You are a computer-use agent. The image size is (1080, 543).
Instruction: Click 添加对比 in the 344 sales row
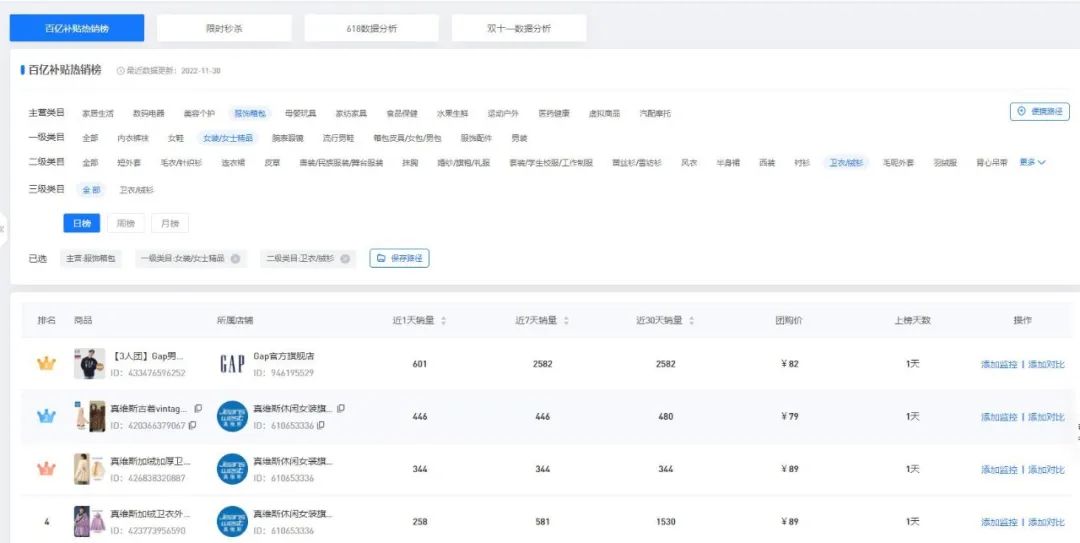[1046, 469]
